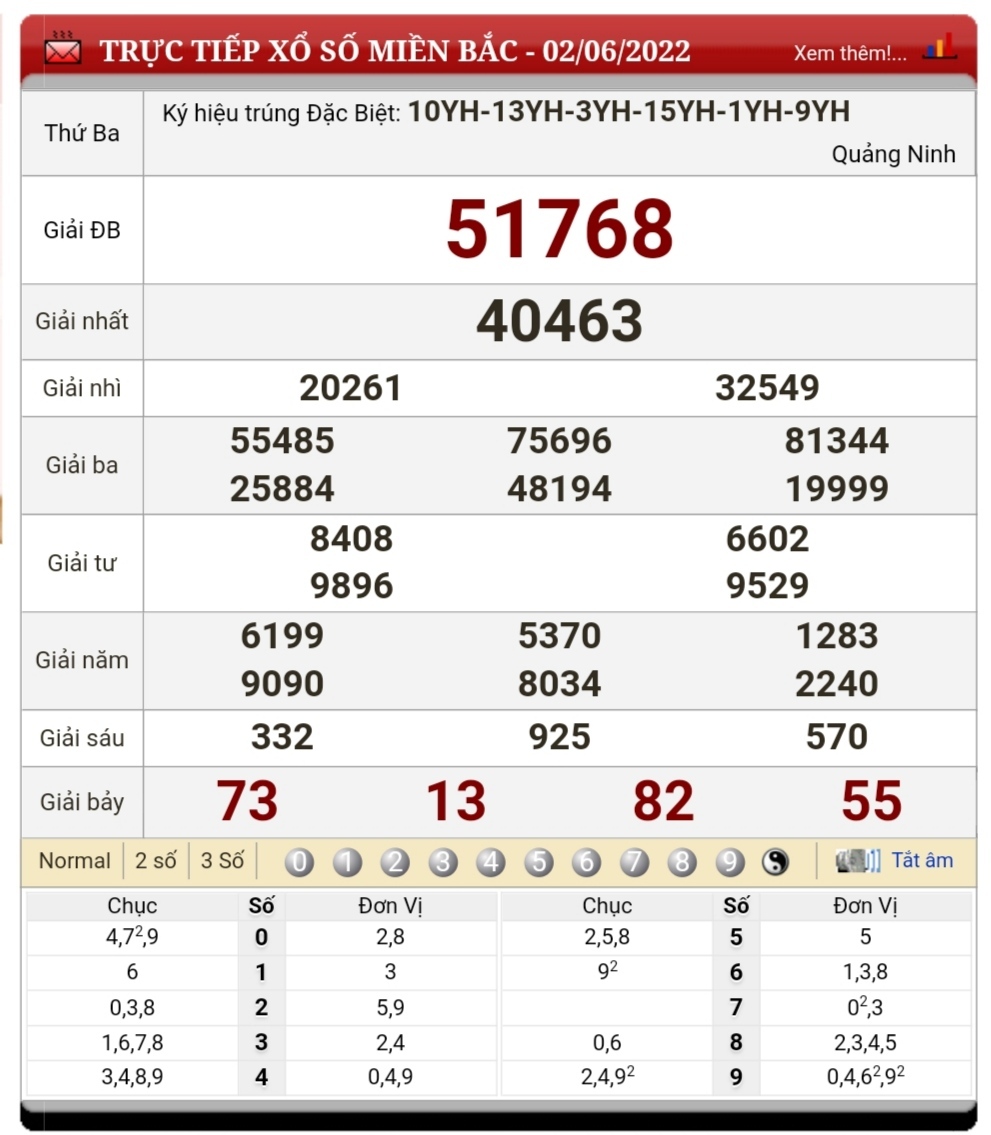Select sixth prize number 332
The image size is (991, 1135).
pyautogui.click(x=282, y=737)
